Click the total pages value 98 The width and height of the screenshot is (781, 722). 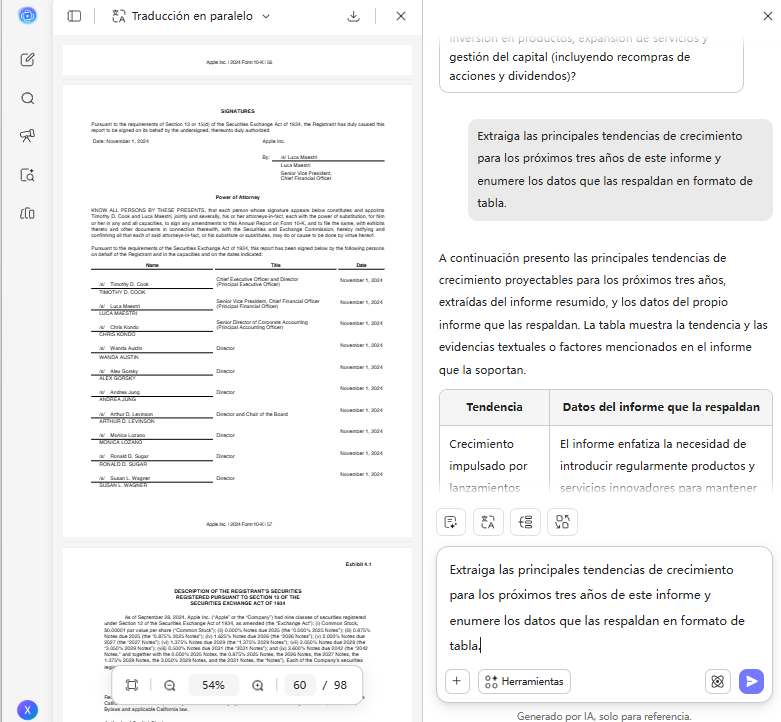(340, 685)
